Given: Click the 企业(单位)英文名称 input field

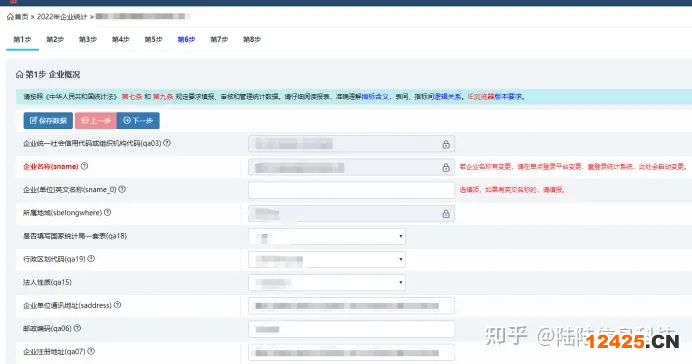Looking at the screenshot, I should pos(351,190).
